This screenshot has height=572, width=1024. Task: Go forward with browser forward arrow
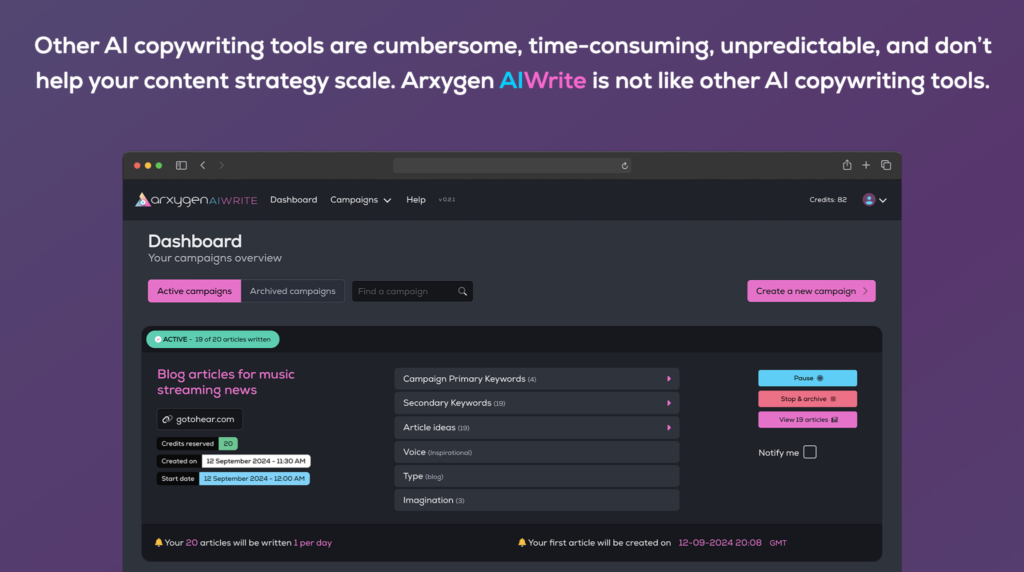tap(221, 165)
